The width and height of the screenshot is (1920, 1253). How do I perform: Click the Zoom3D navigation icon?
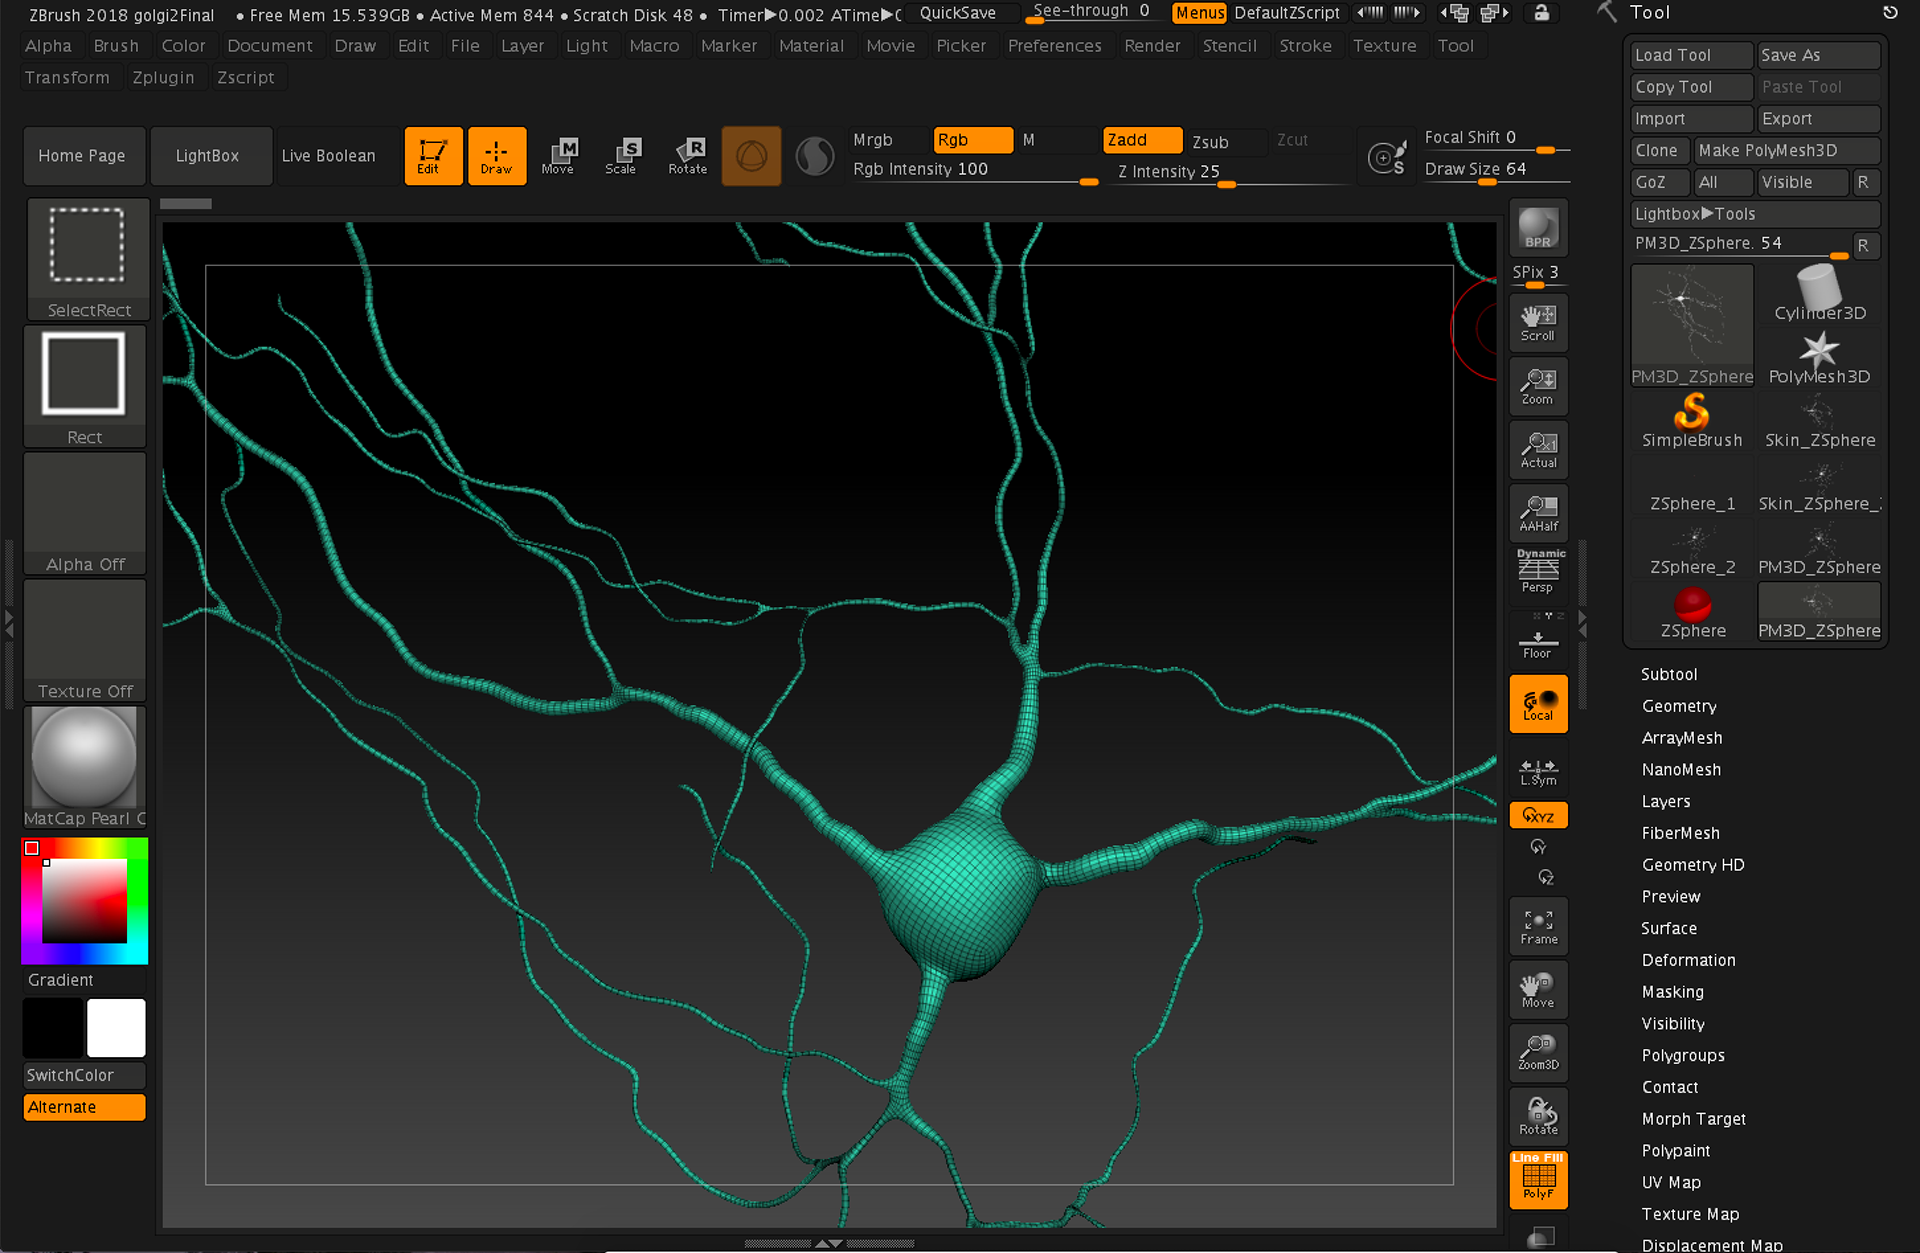point(1538,1052)
